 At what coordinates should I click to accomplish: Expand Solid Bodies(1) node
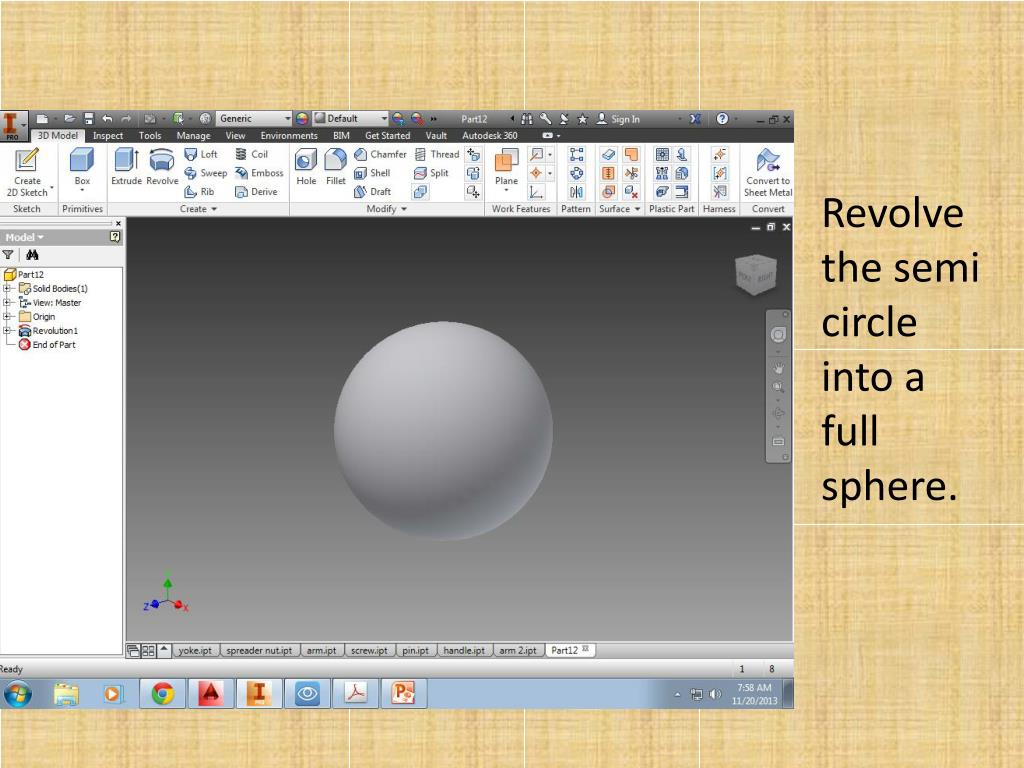[7, 289]
